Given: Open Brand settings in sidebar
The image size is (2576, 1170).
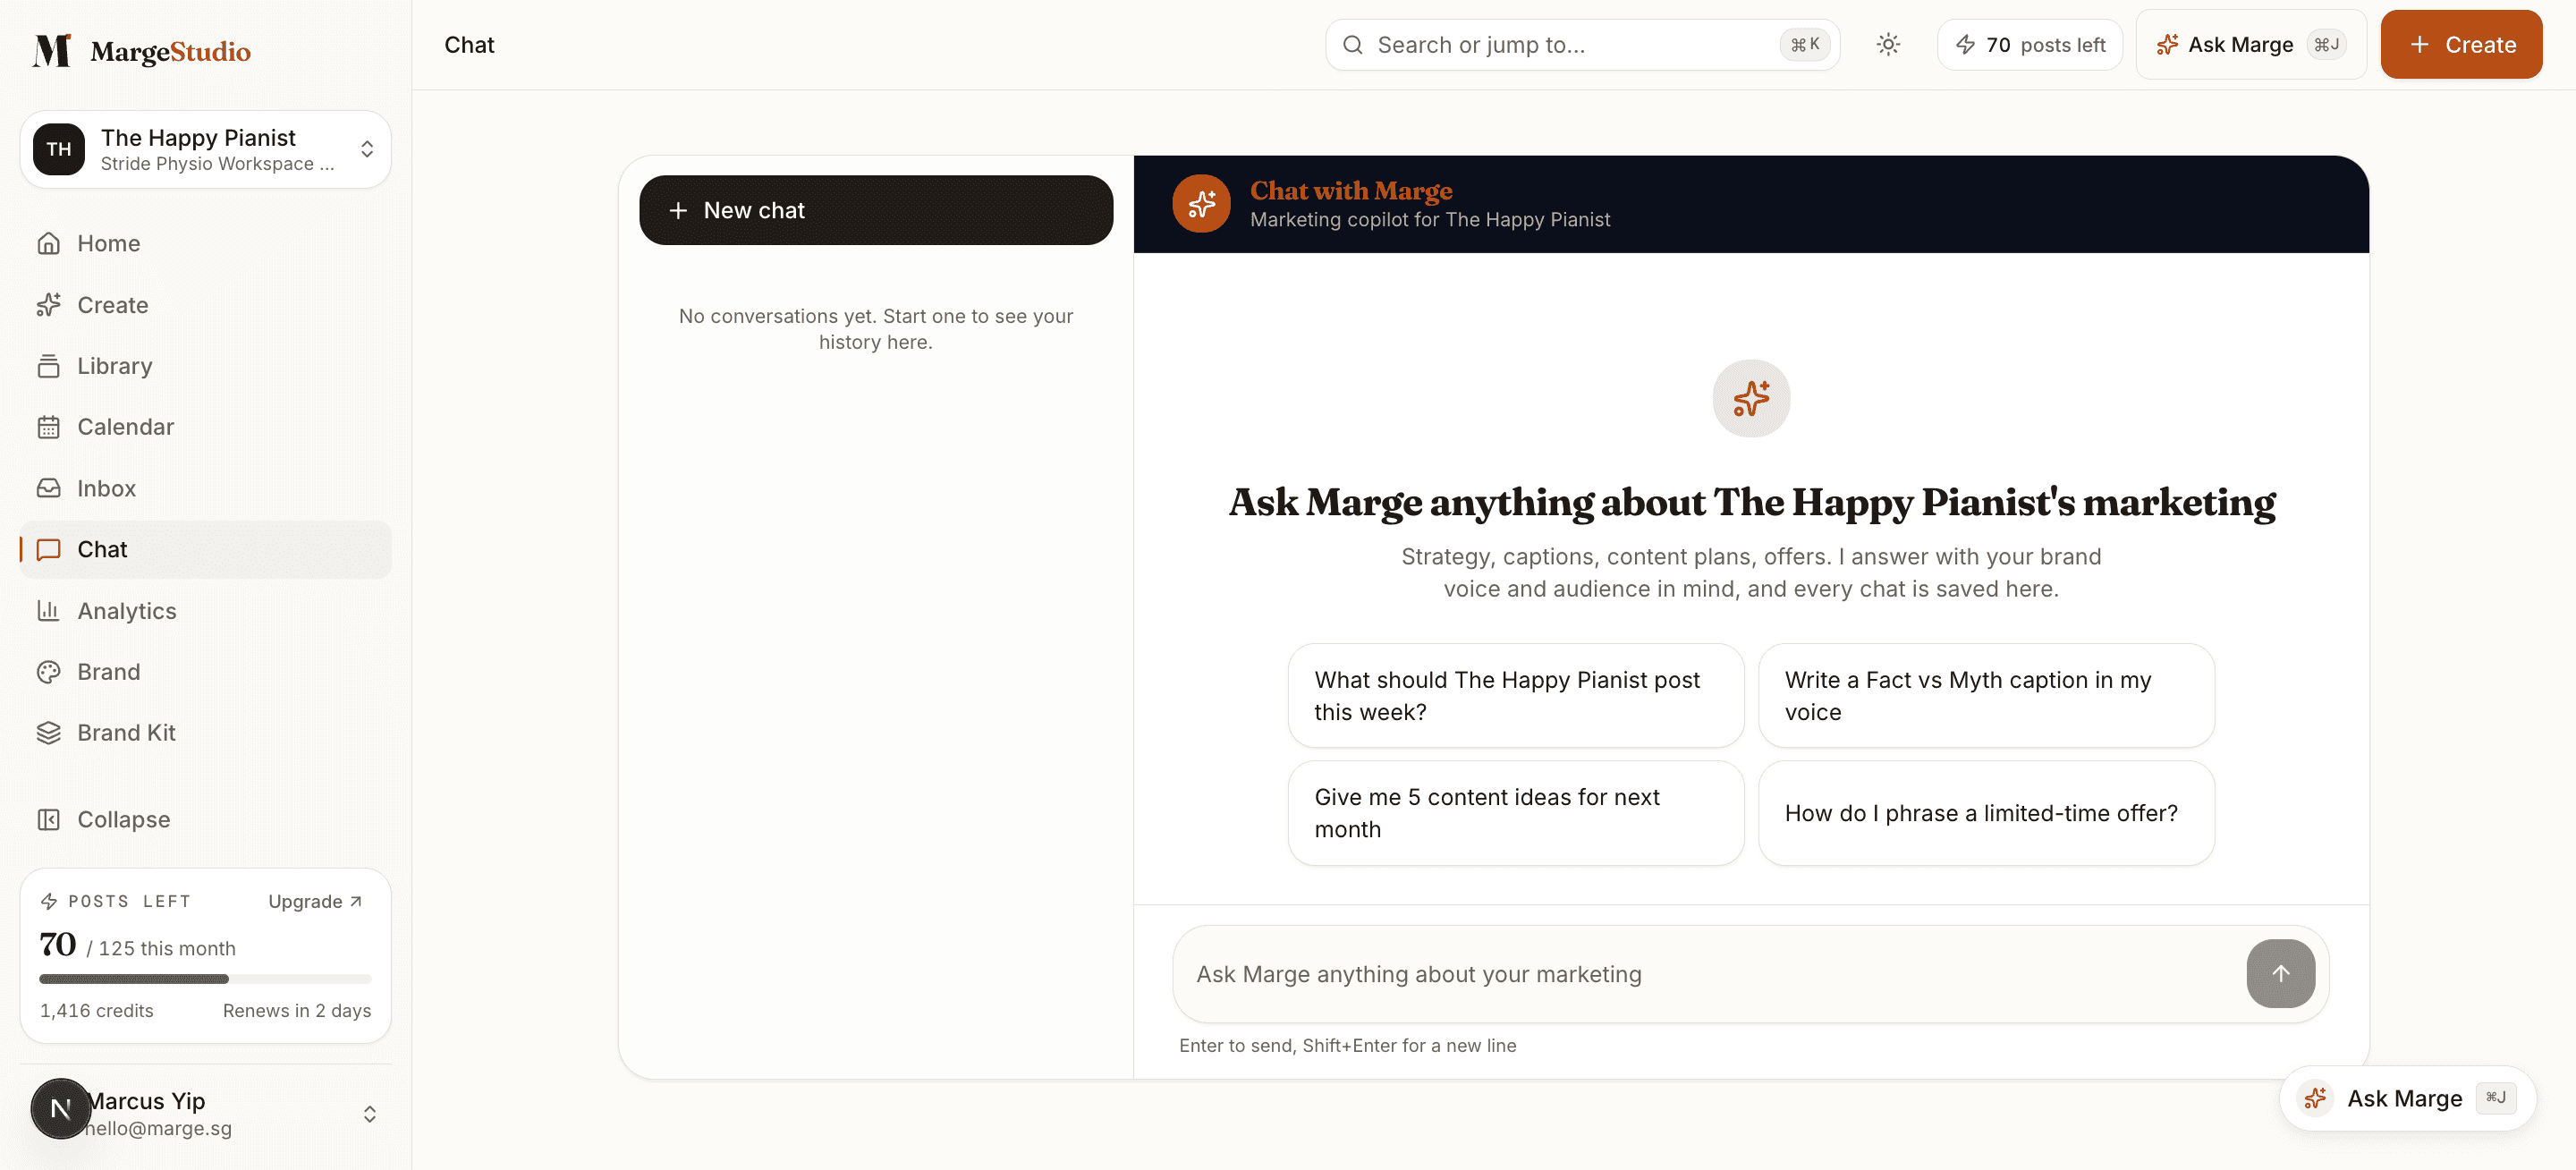Looking at the screenshot, I should click(205, 672).
